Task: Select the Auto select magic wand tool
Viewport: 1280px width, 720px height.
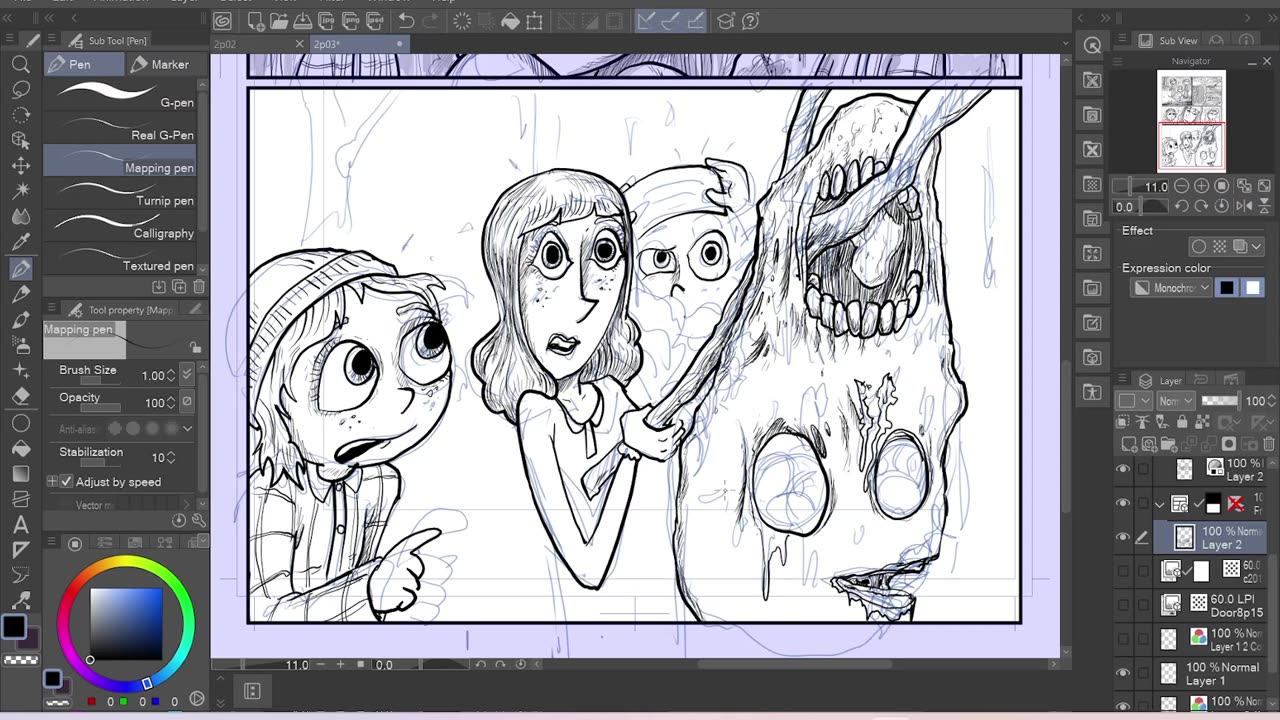Action: (x=20, y=191)
